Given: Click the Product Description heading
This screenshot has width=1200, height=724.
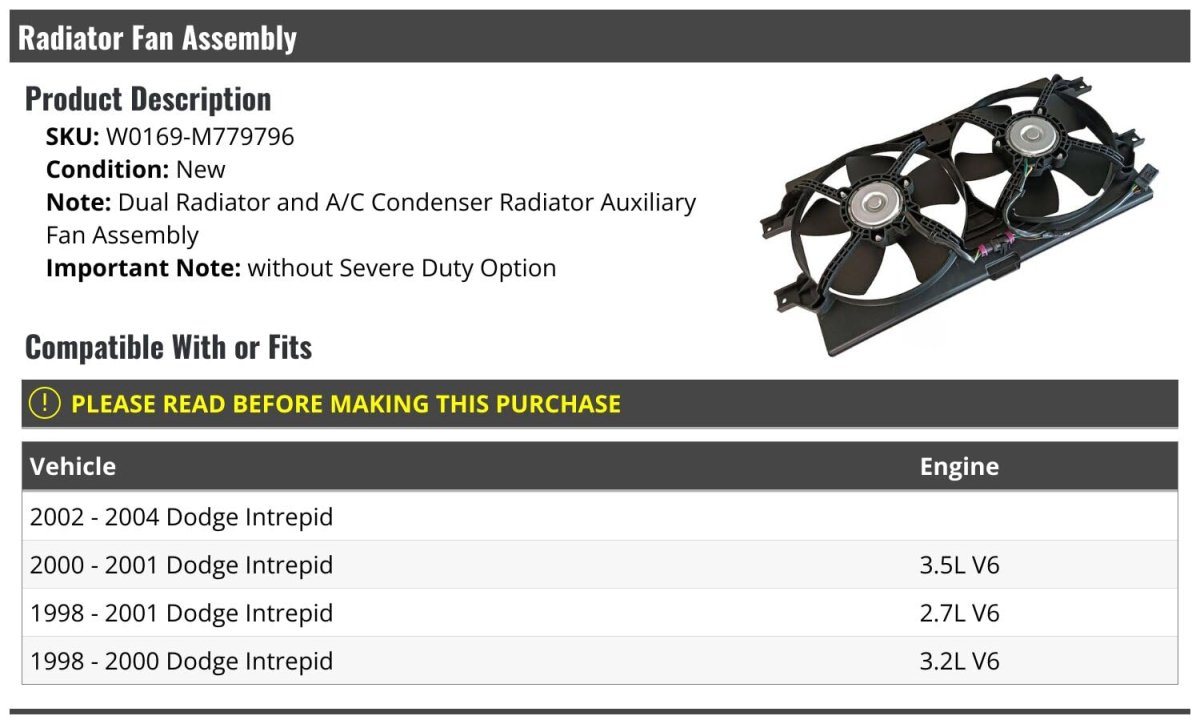Looking at the screenshot, I should pos(148,99).
